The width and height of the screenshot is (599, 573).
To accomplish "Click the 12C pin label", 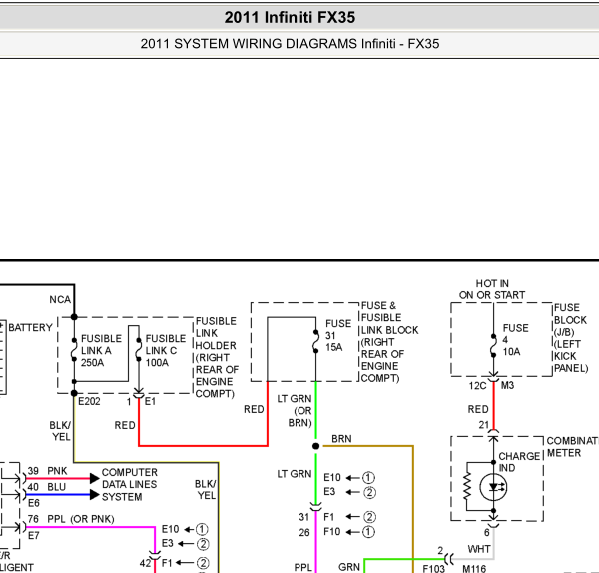I will click(477, 386).
